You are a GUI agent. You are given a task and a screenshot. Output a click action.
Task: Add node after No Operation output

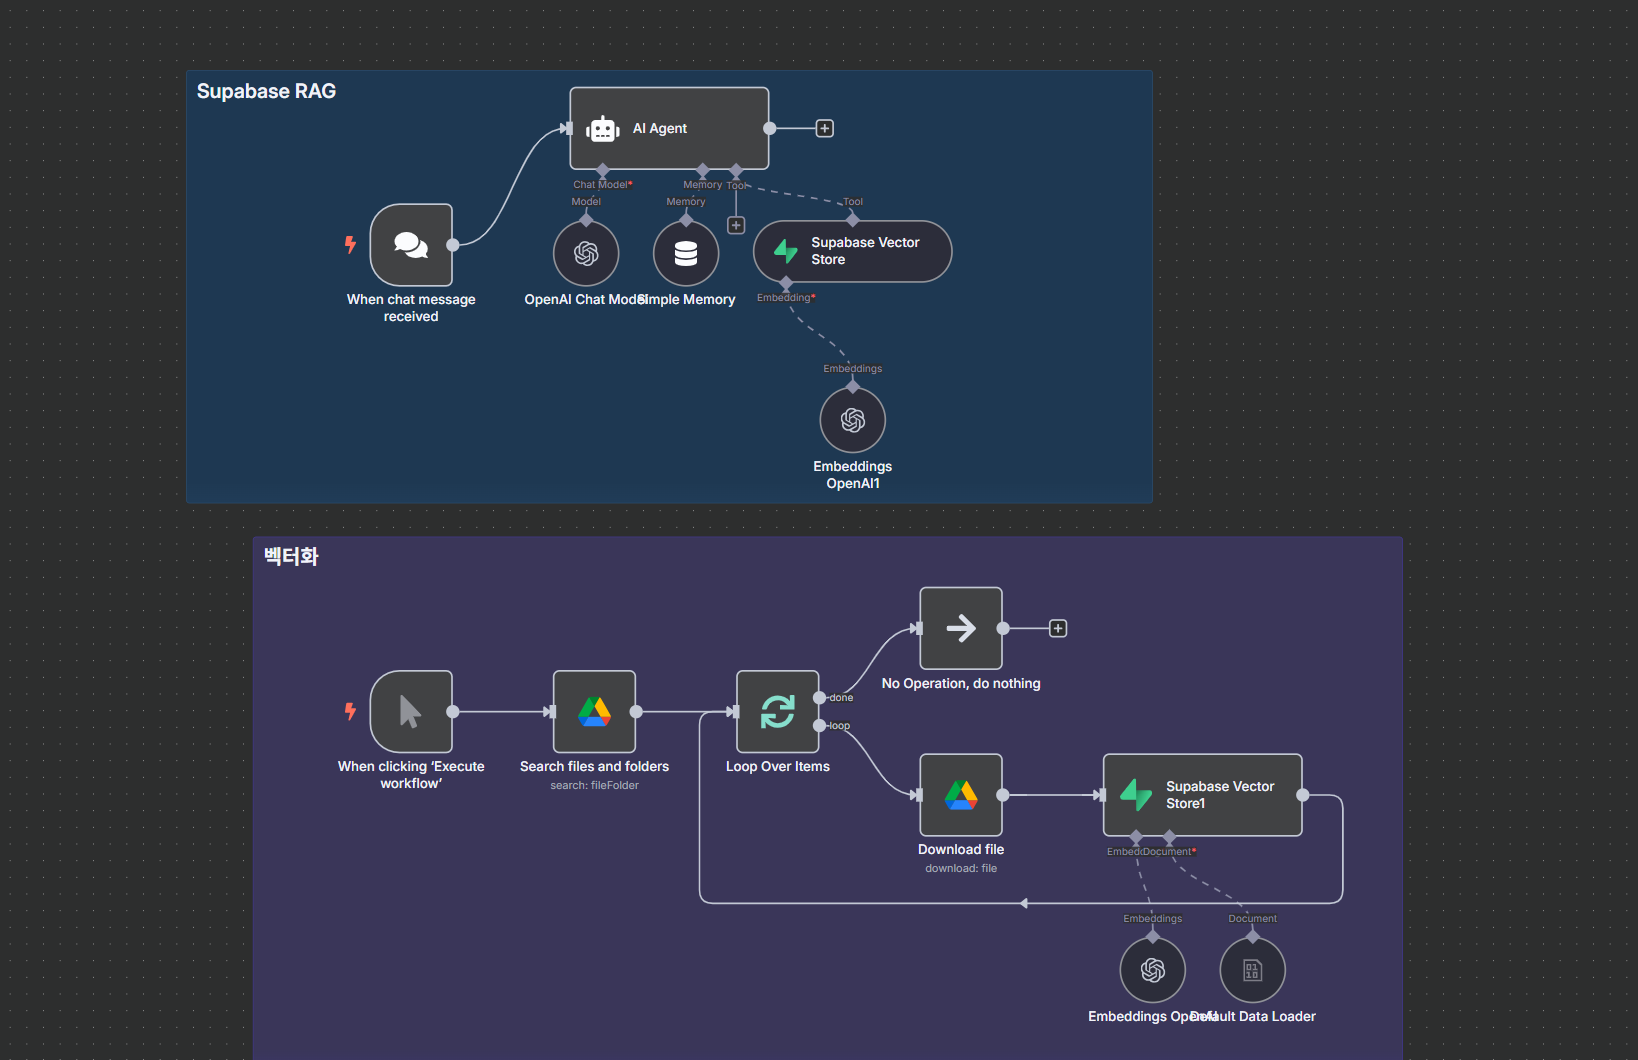pos(1058,629)
